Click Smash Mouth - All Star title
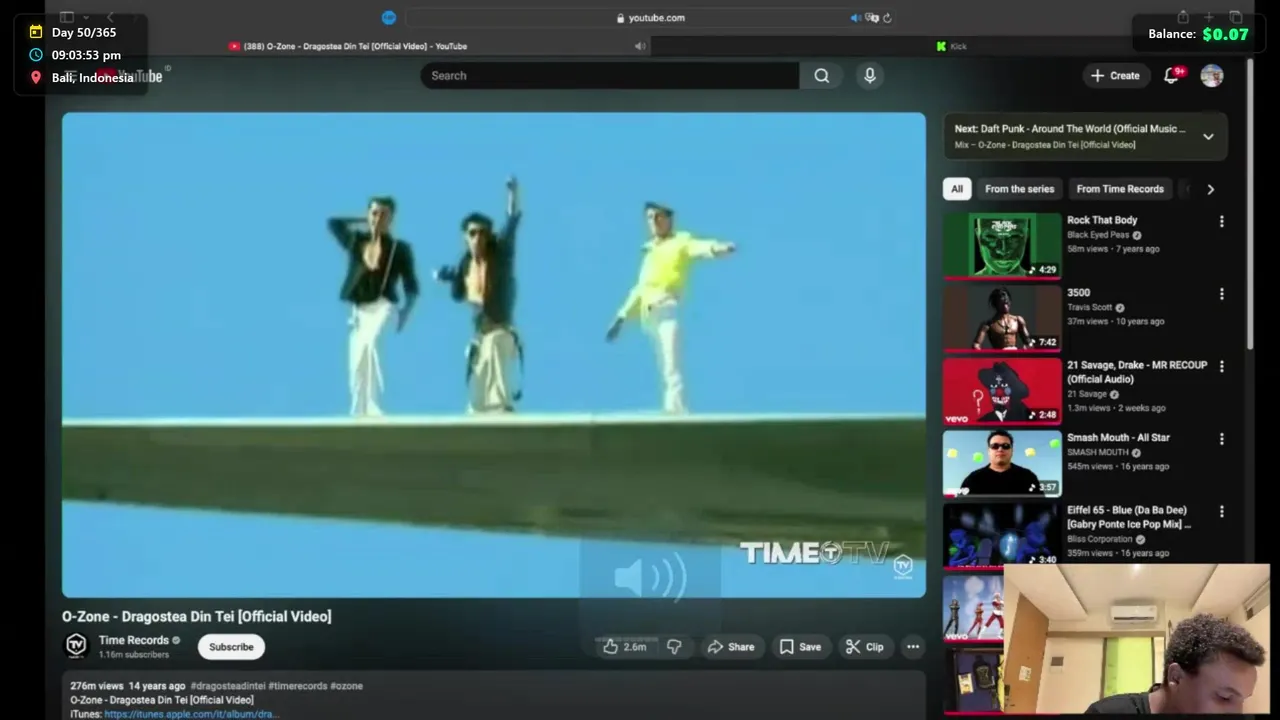 (1118, 438)
